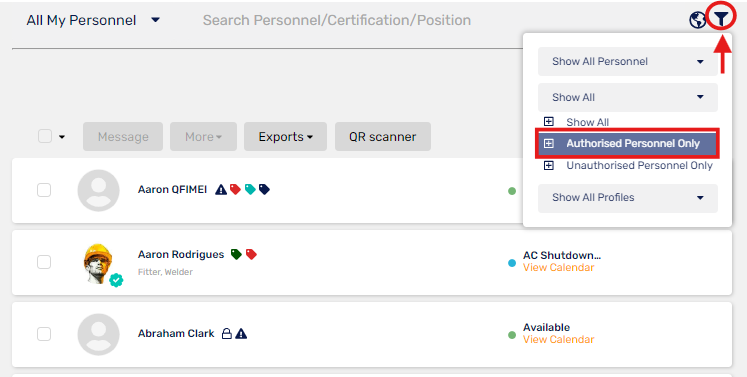Screen dimensions: 747x377
Task: Open Aaron Rodrigues's profile photo thumbnail
Action: pyautogui.click(x=99, y=263)
